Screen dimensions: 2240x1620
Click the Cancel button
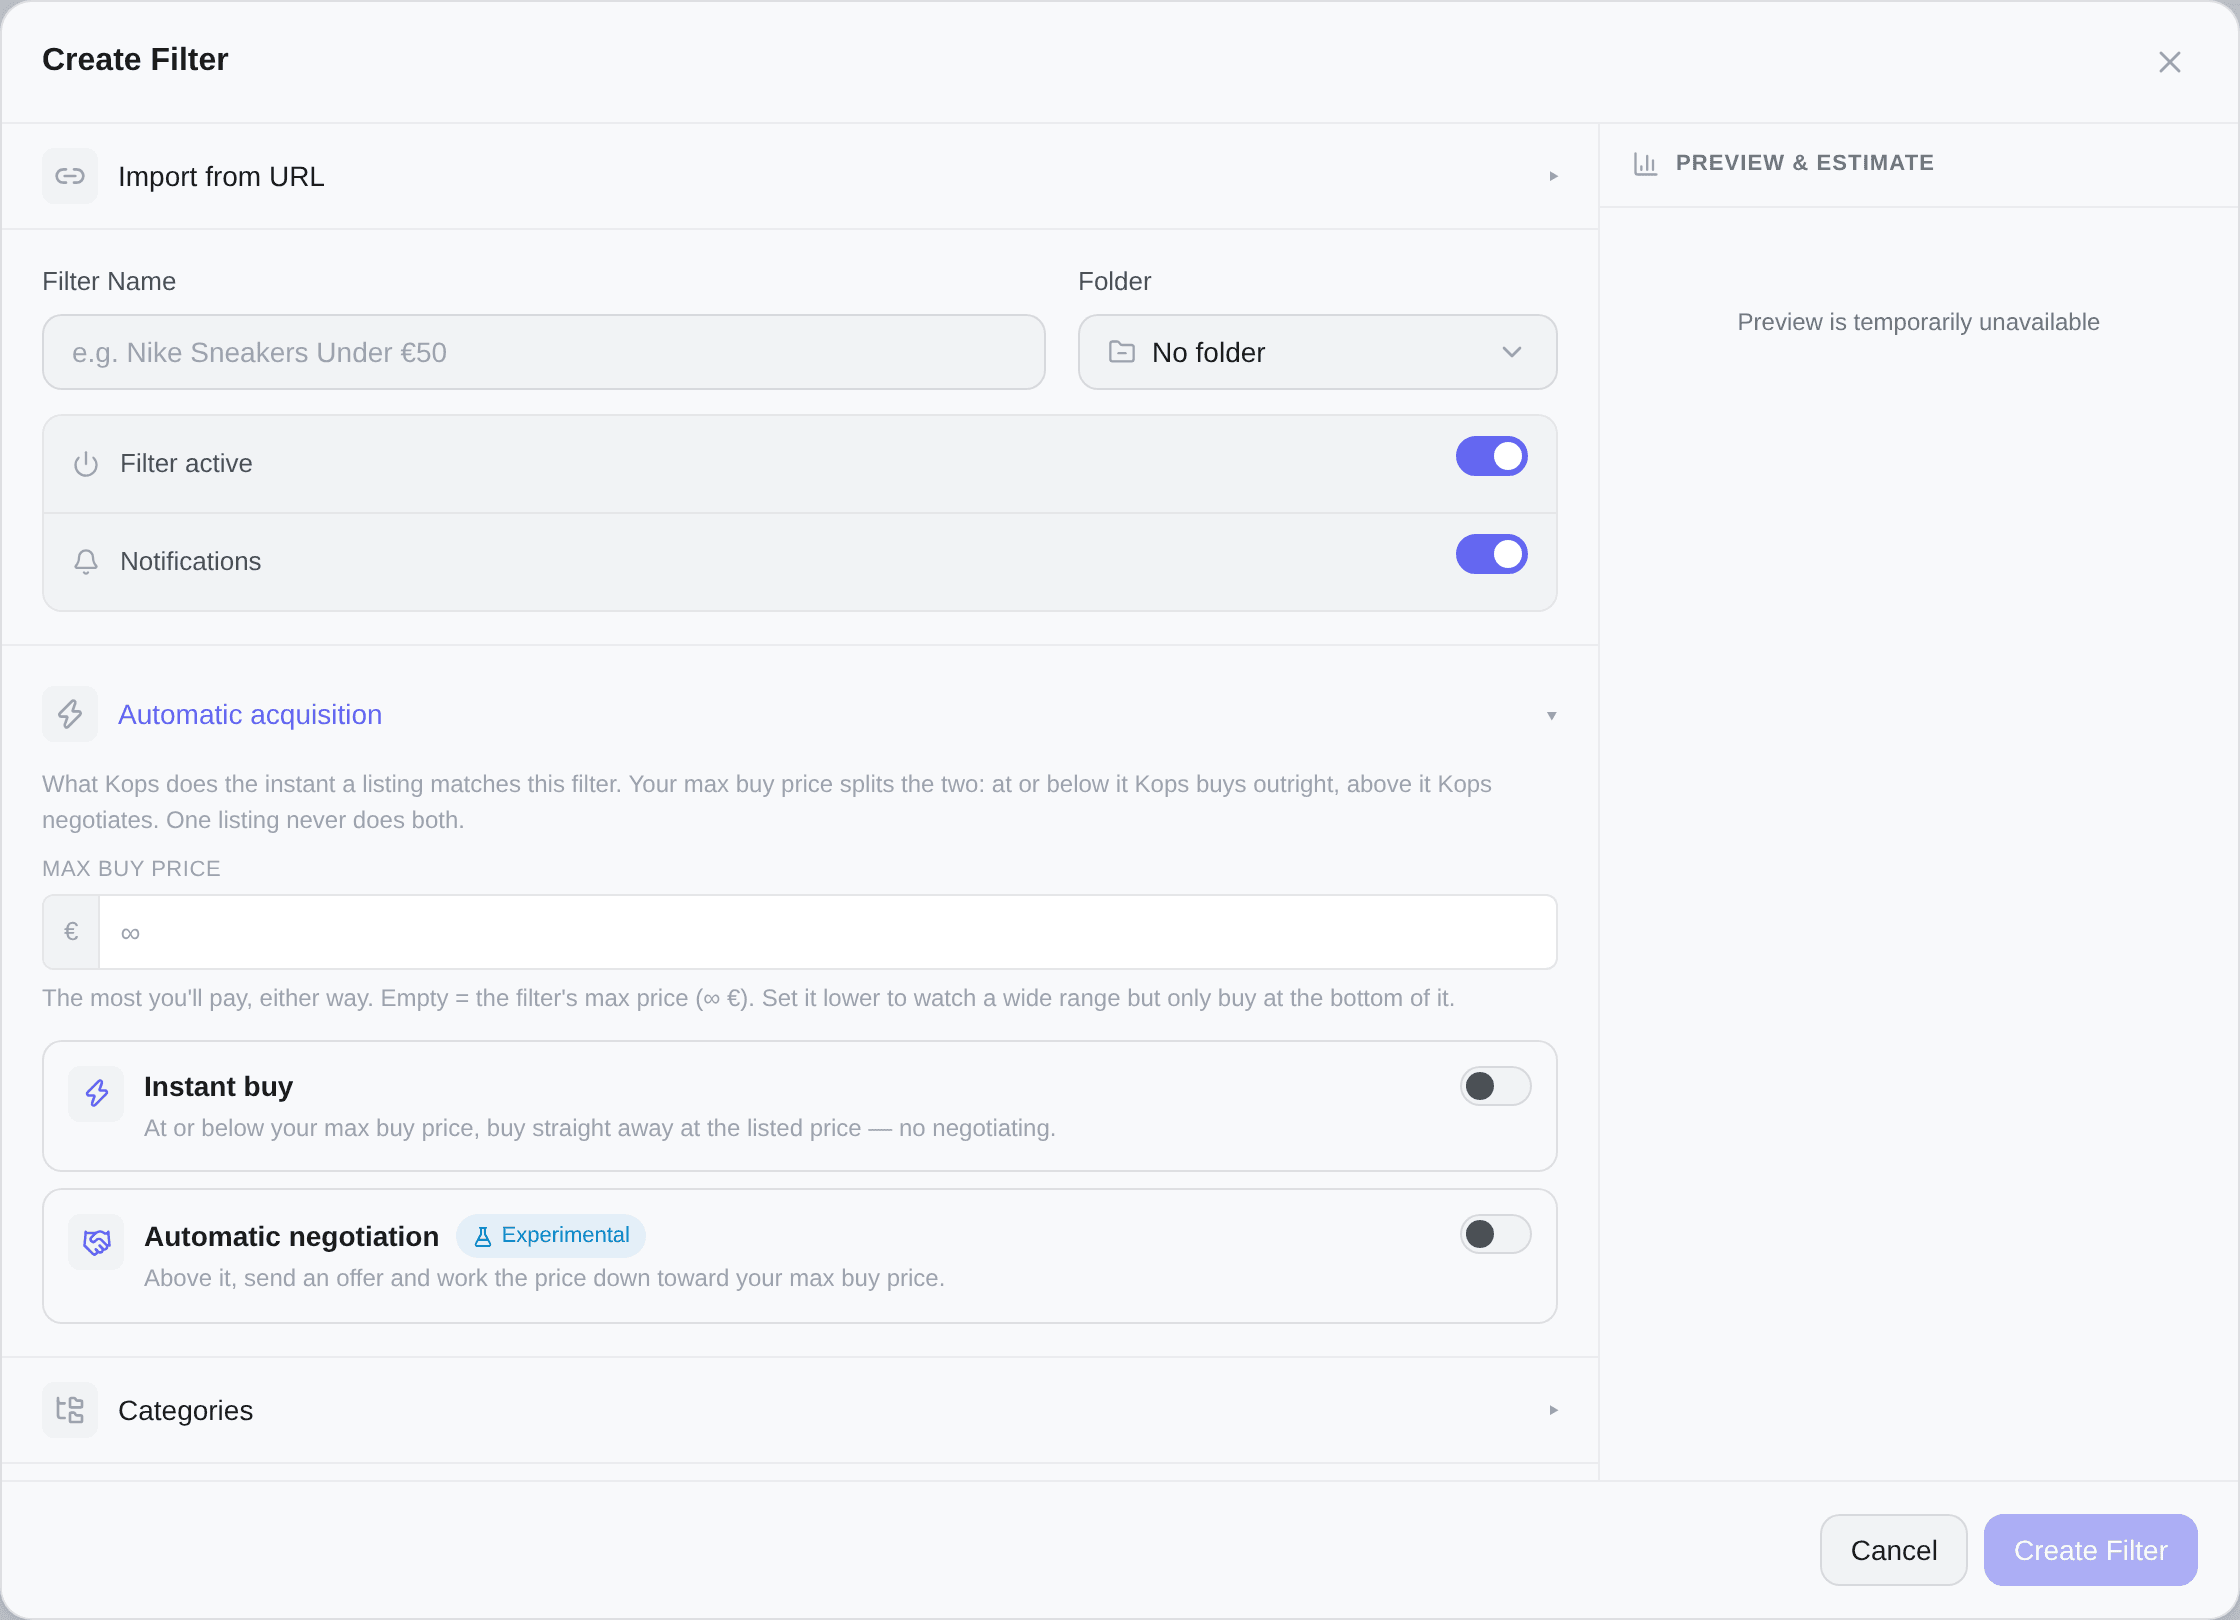click(x=1893, y=1550)
